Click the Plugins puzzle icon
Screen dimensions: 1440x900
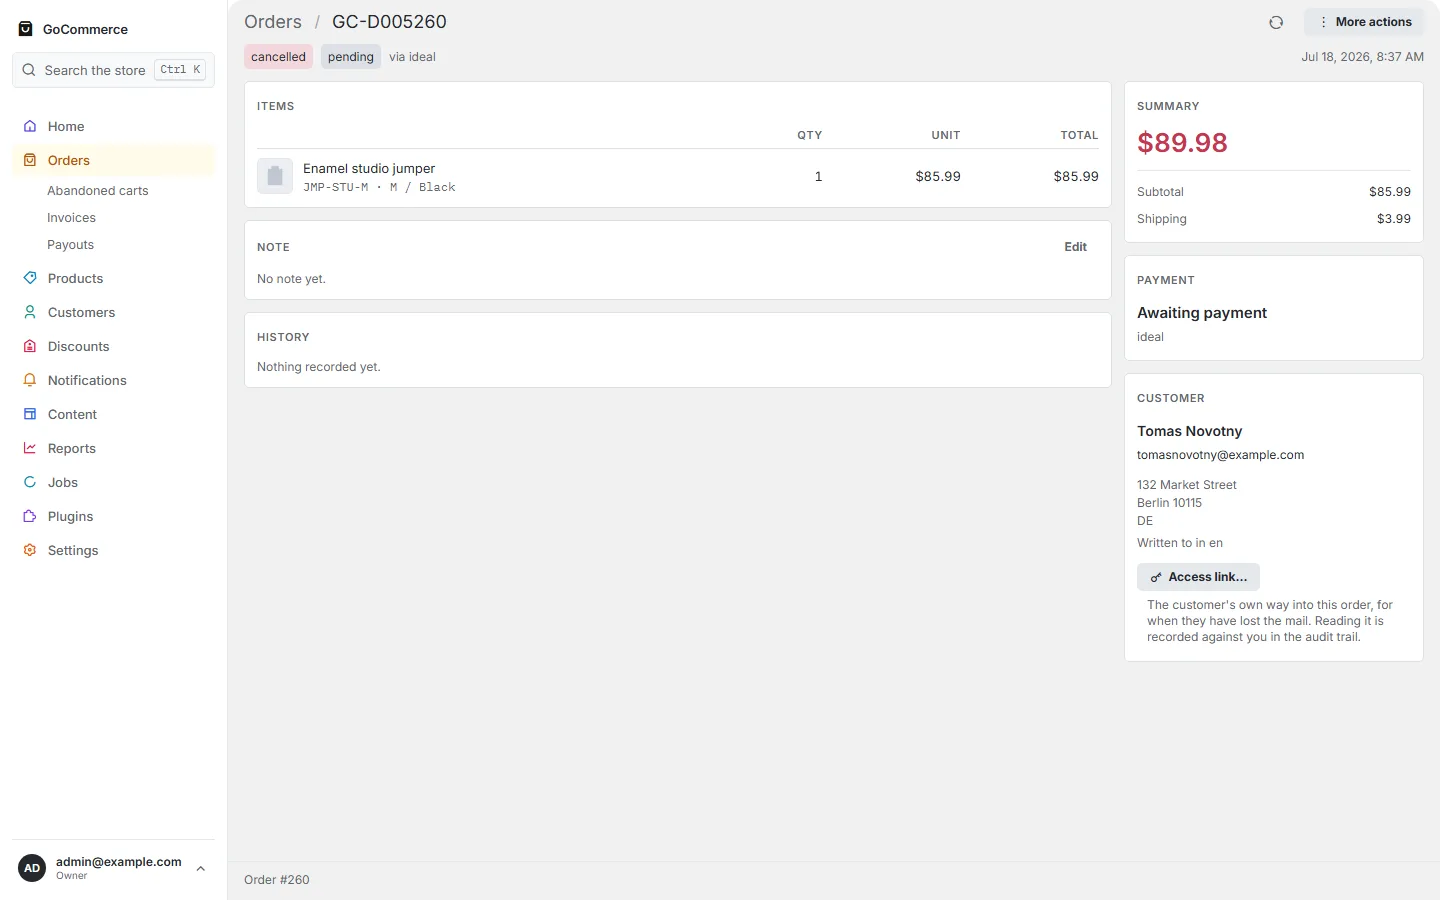[30, 516]
